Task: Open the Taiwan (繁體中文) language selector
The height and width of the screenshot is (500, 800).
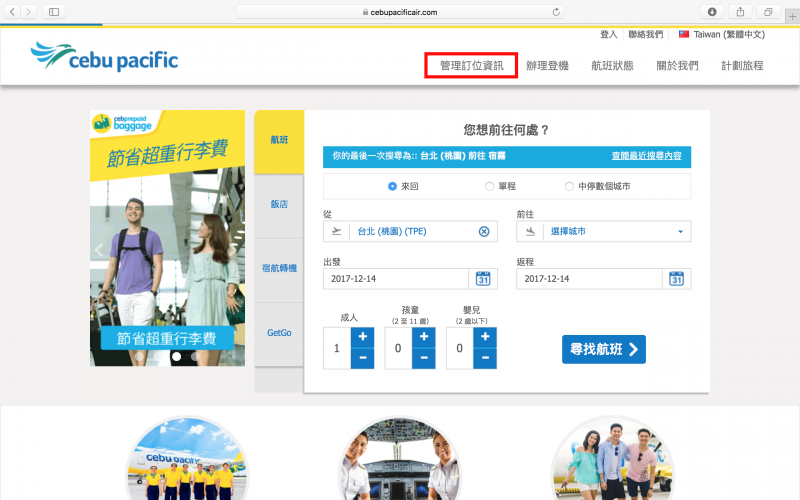Action: pos(722,34)
